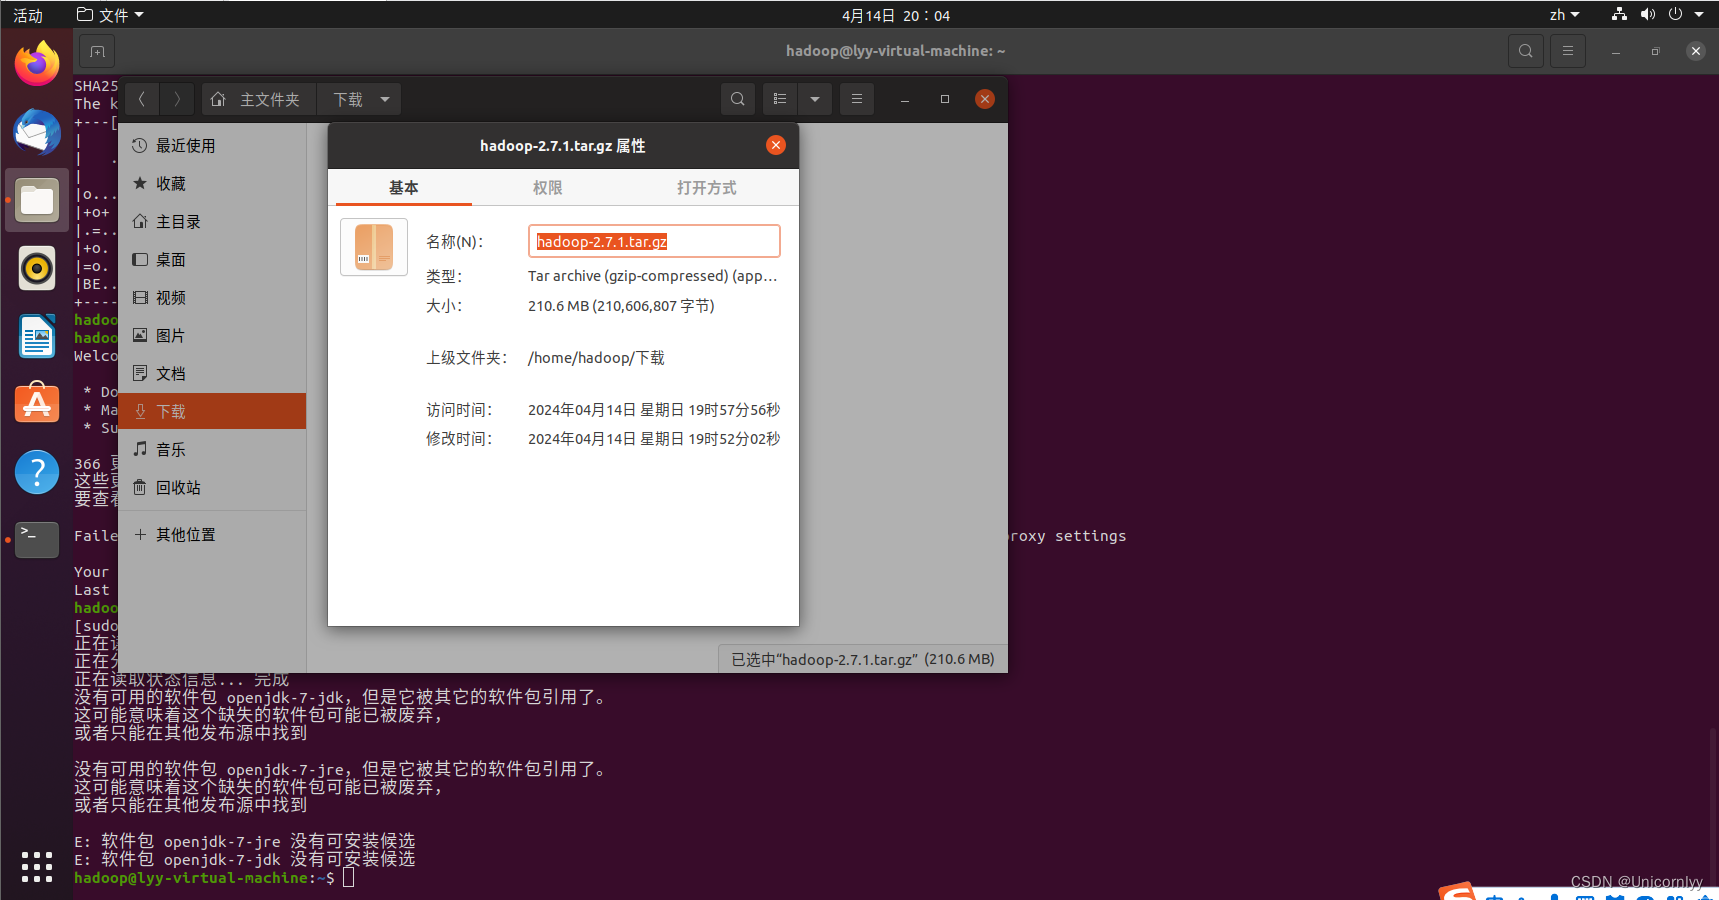Viewport: 1719px width, 900px height.
Task: Close the hadoop-2.7.1.tar.gz properties dialog
Action: 776,145
